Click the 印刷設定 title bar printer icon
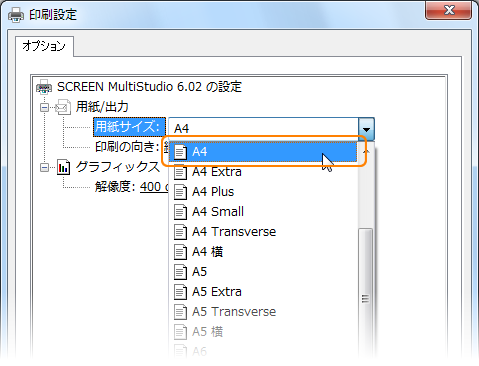 (x=16, y=15)
